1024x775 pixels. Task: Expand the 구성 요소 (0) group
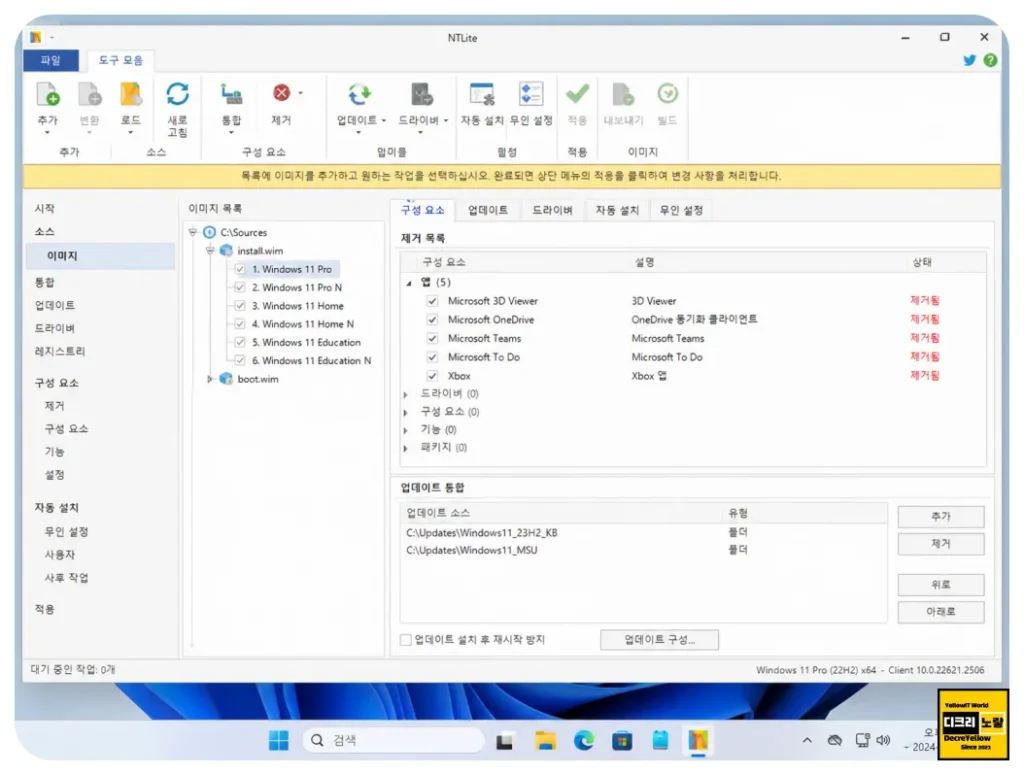pos(406,413)
